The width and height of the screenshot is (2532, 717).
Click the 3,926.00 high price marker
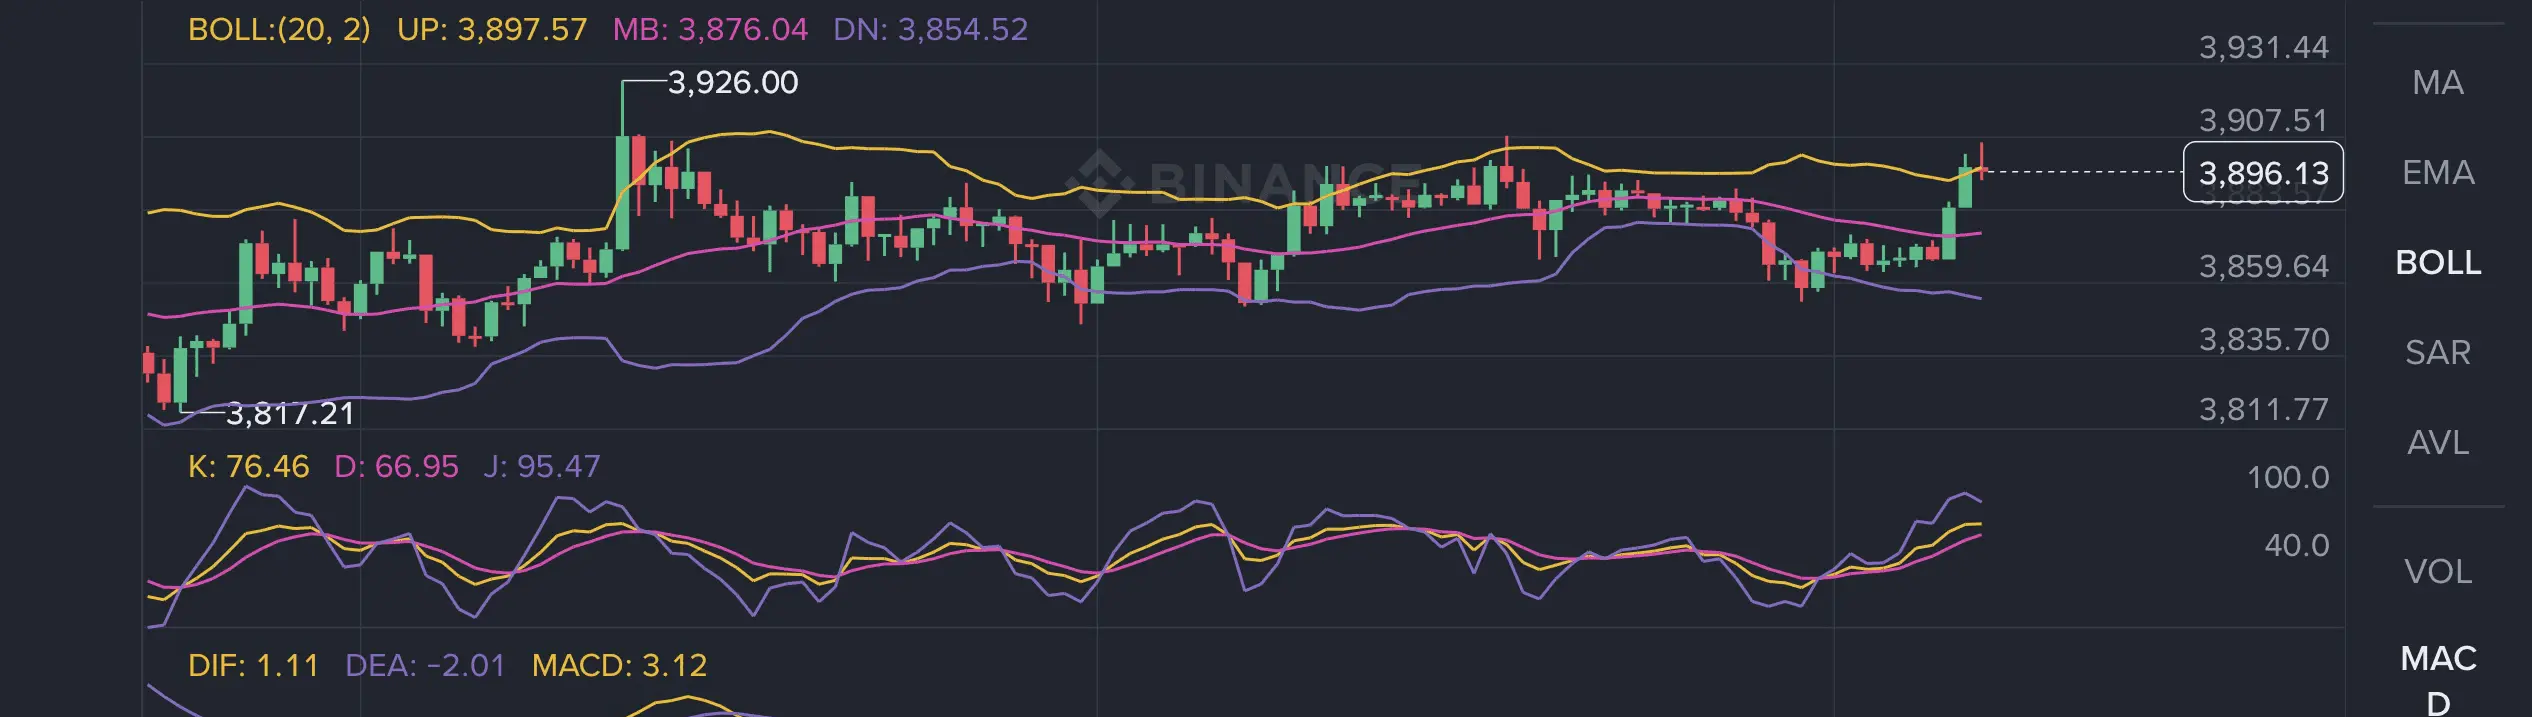(732, 82)
